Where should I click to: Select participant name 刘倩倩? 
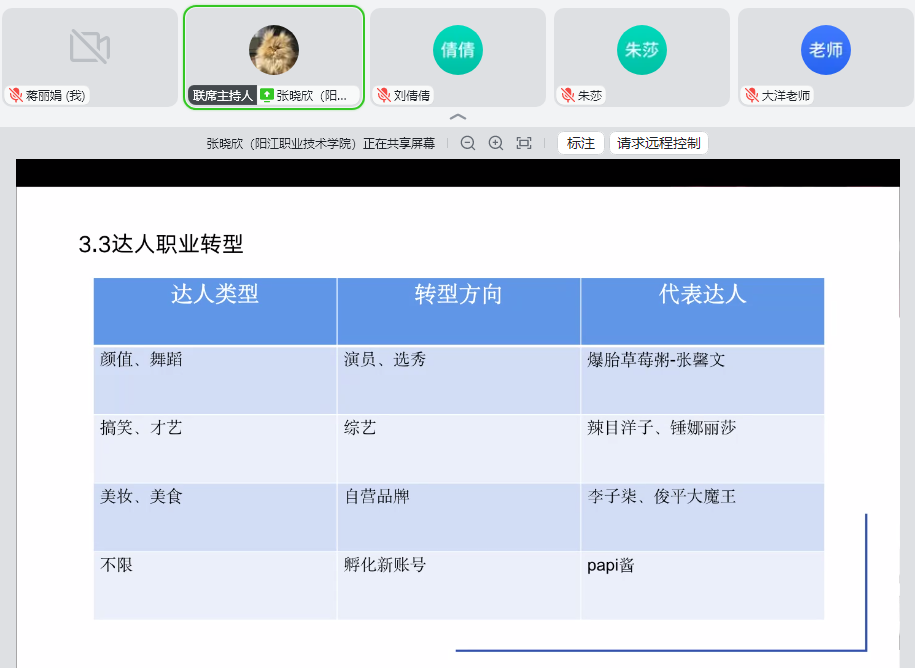click(412, 95)
